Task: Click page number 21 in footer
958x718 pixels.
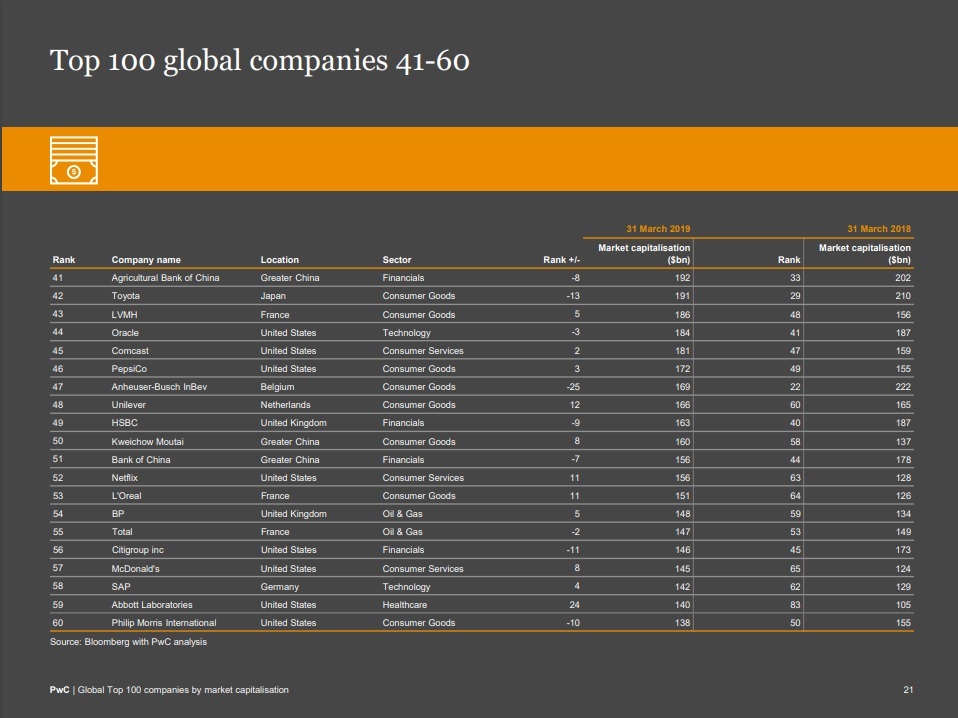Action: pyautogui.click(x=908, y=690)
